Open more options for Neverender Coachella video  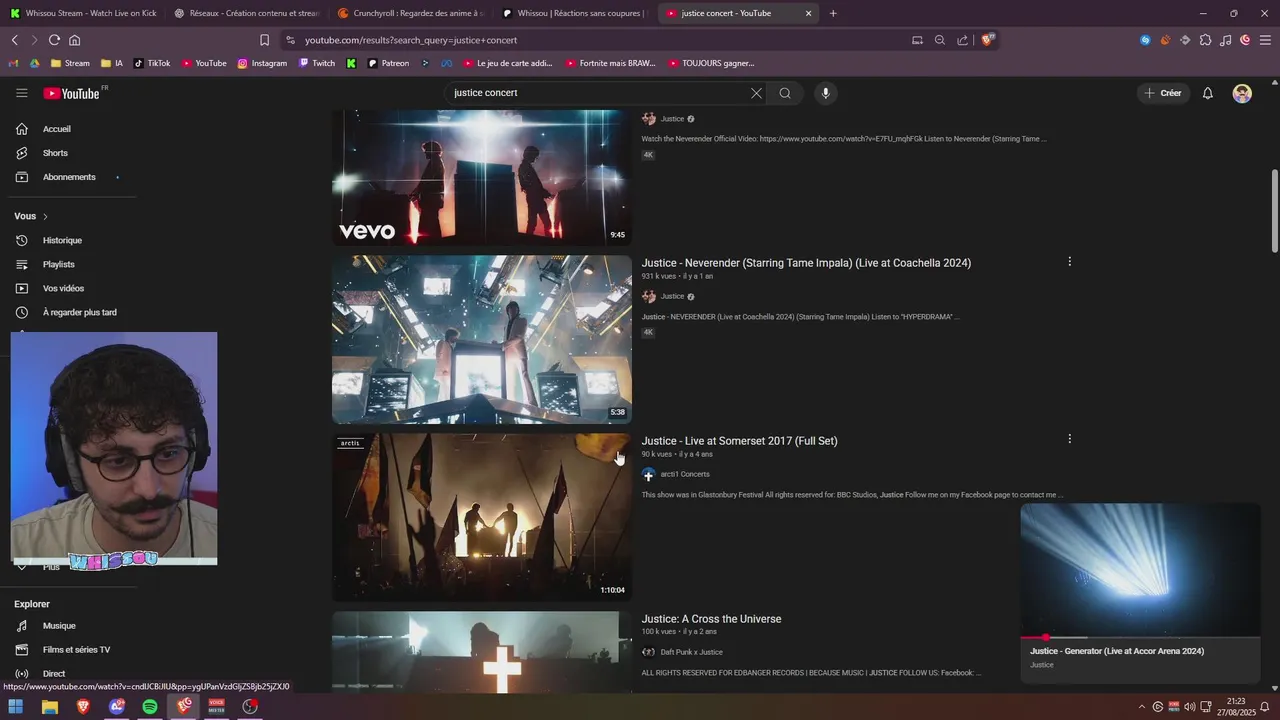[1069, 262]
